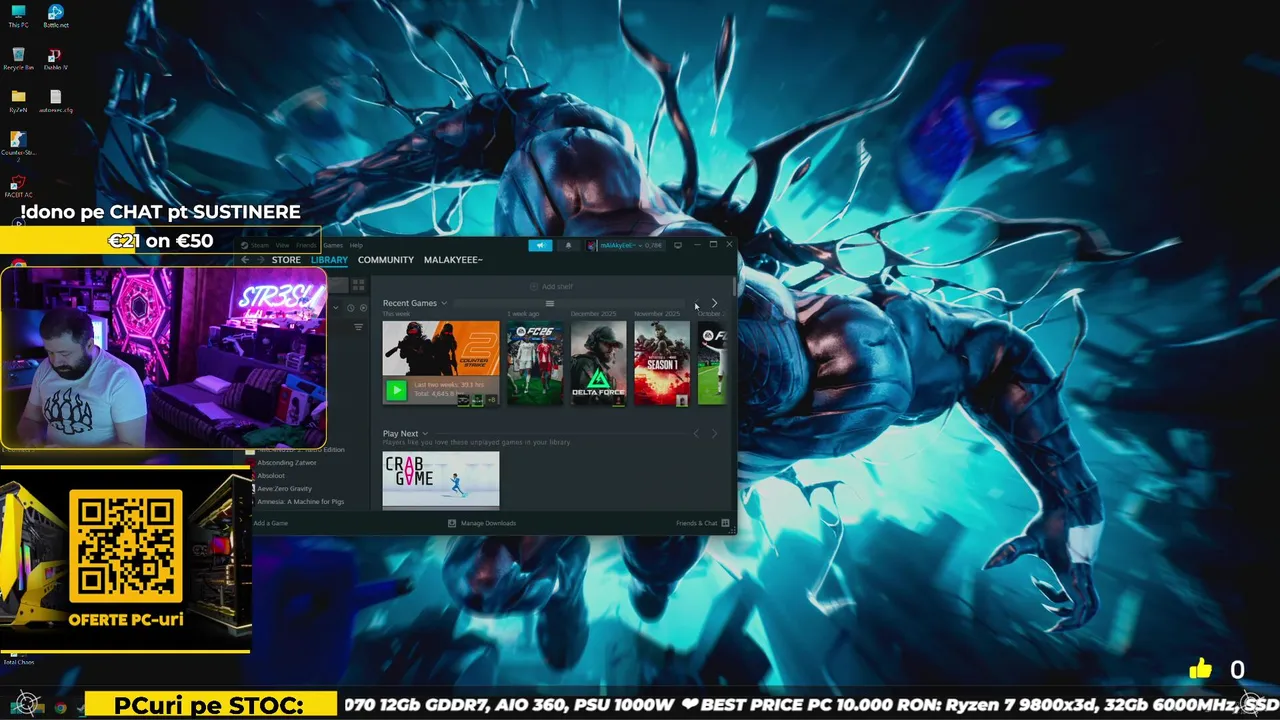Click the Manage Downloads icon
This screenshot has height=720, width=1280.
point(452,523)
